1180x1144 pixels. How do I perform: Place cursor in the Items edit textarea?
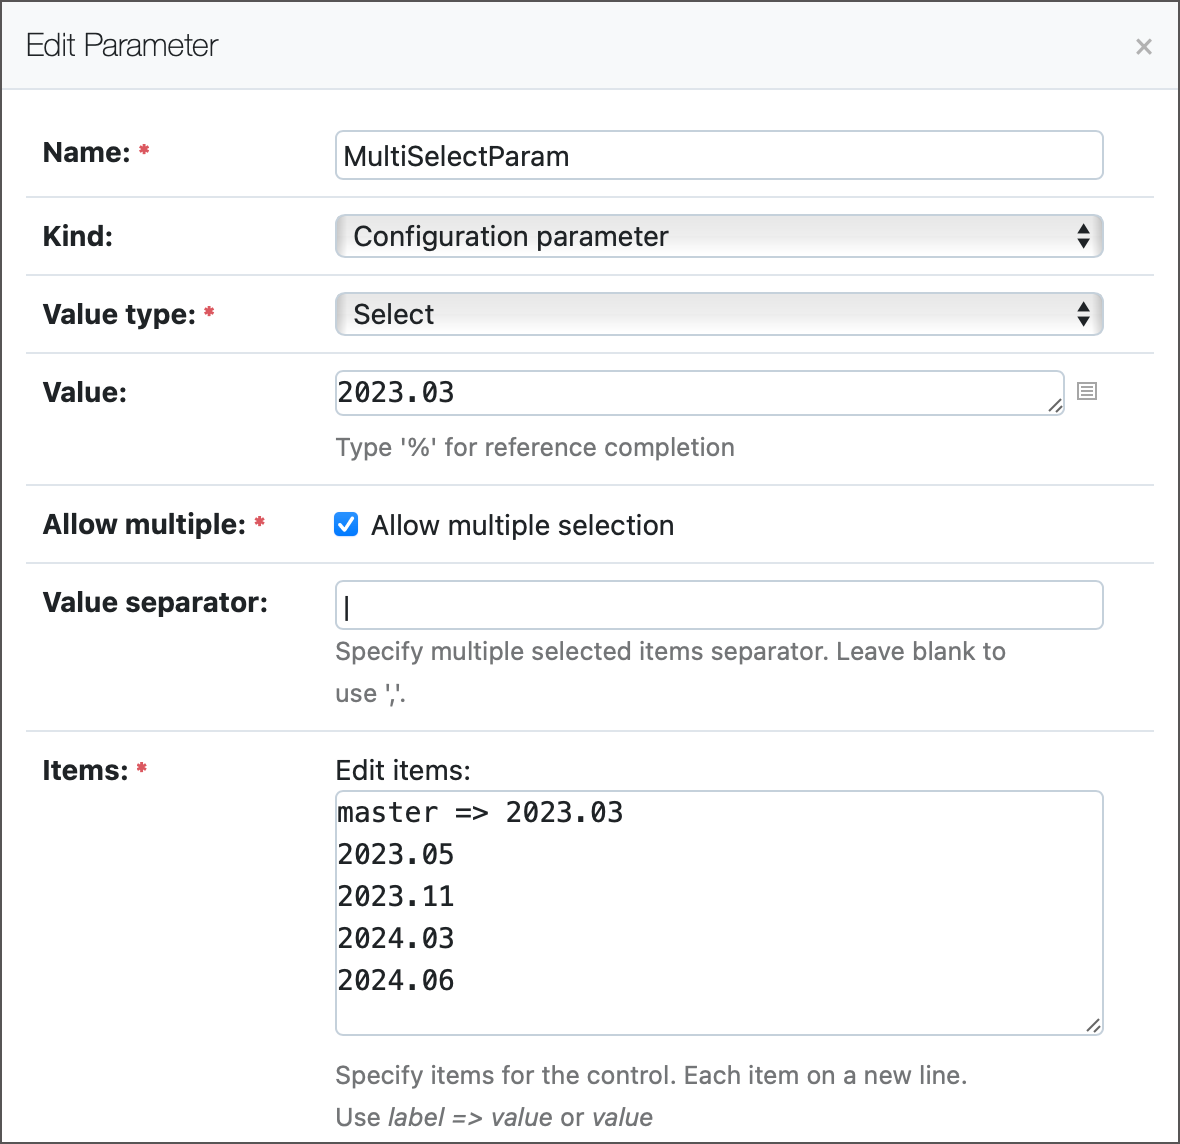pos(718,910)
